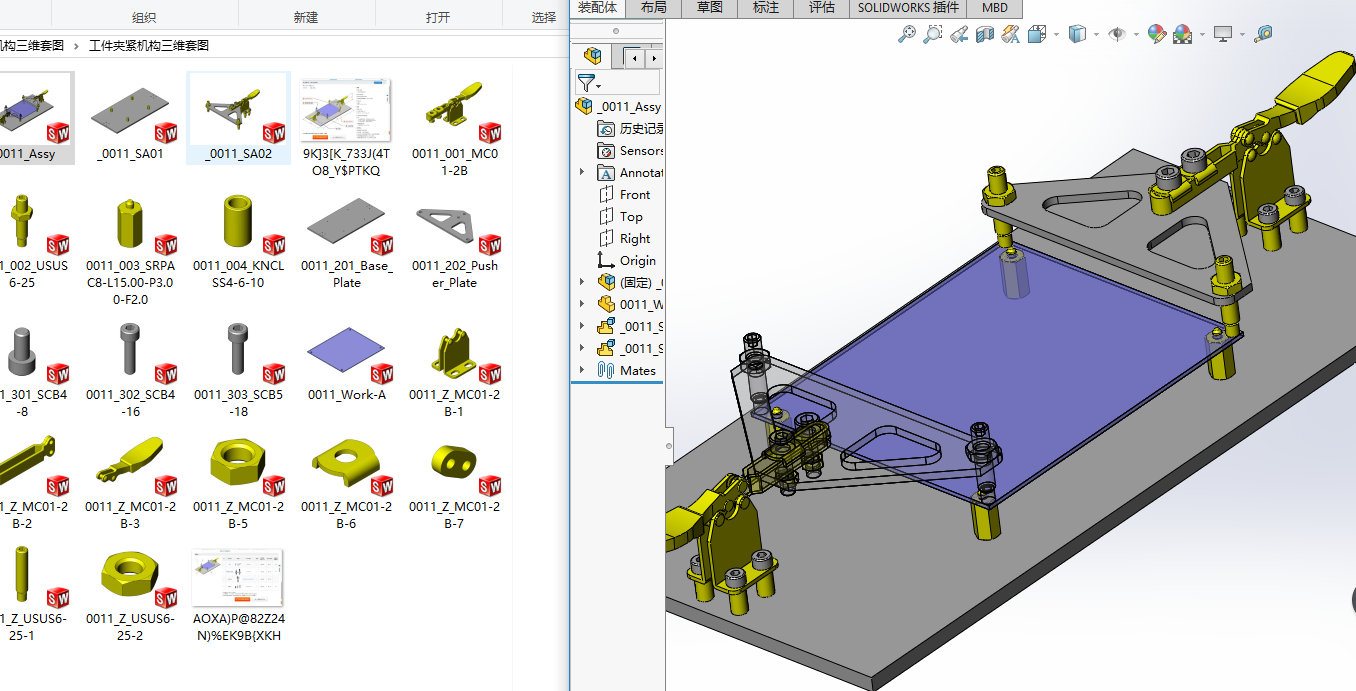
Task: Toggle the Section View tool
Action: click(x=985, y=34)
